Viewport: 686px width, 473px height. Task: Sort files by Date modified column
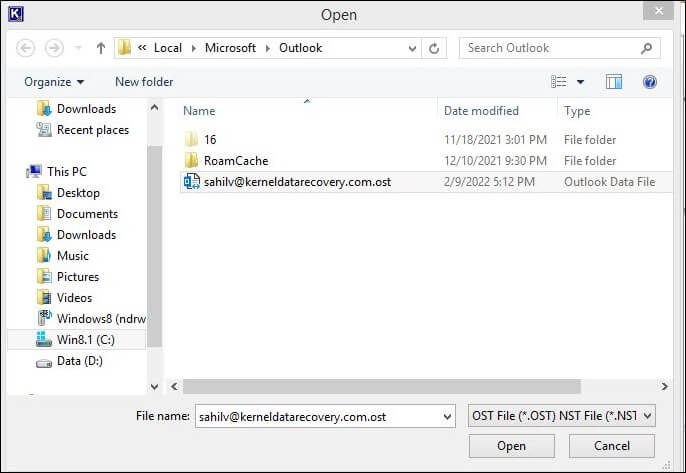point(481,111)
